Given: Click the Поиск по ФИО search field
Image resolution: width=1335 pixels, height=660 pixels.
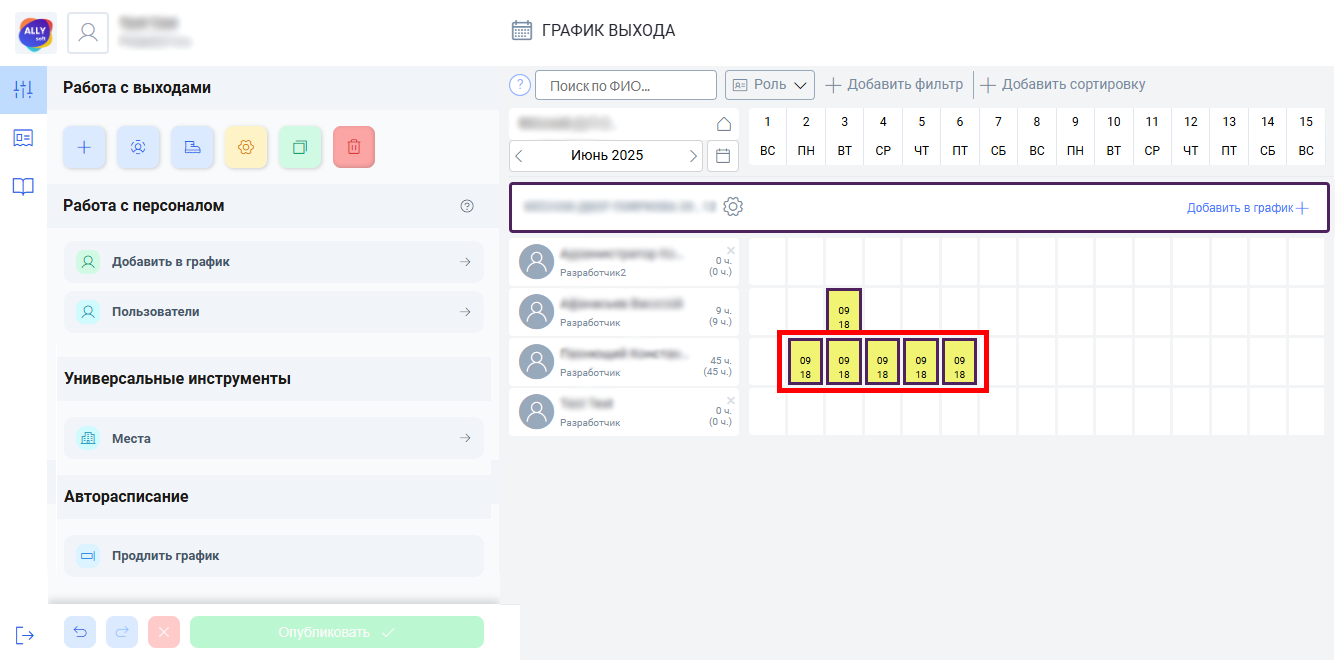Looking at the screenshot, I should click(x=626, y=85).
